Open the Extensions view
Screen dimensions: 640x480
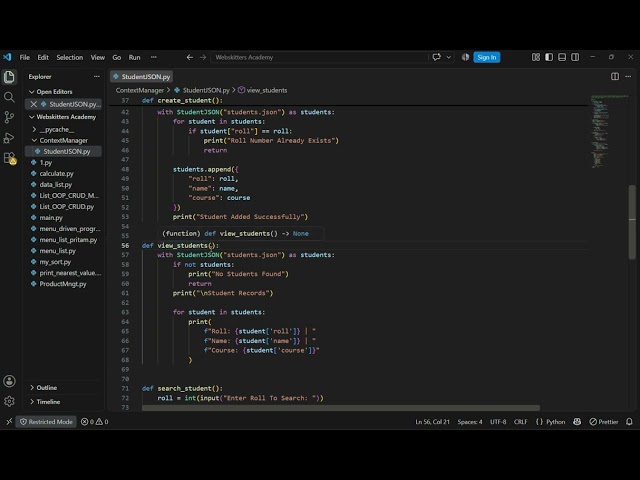(9, 158)
